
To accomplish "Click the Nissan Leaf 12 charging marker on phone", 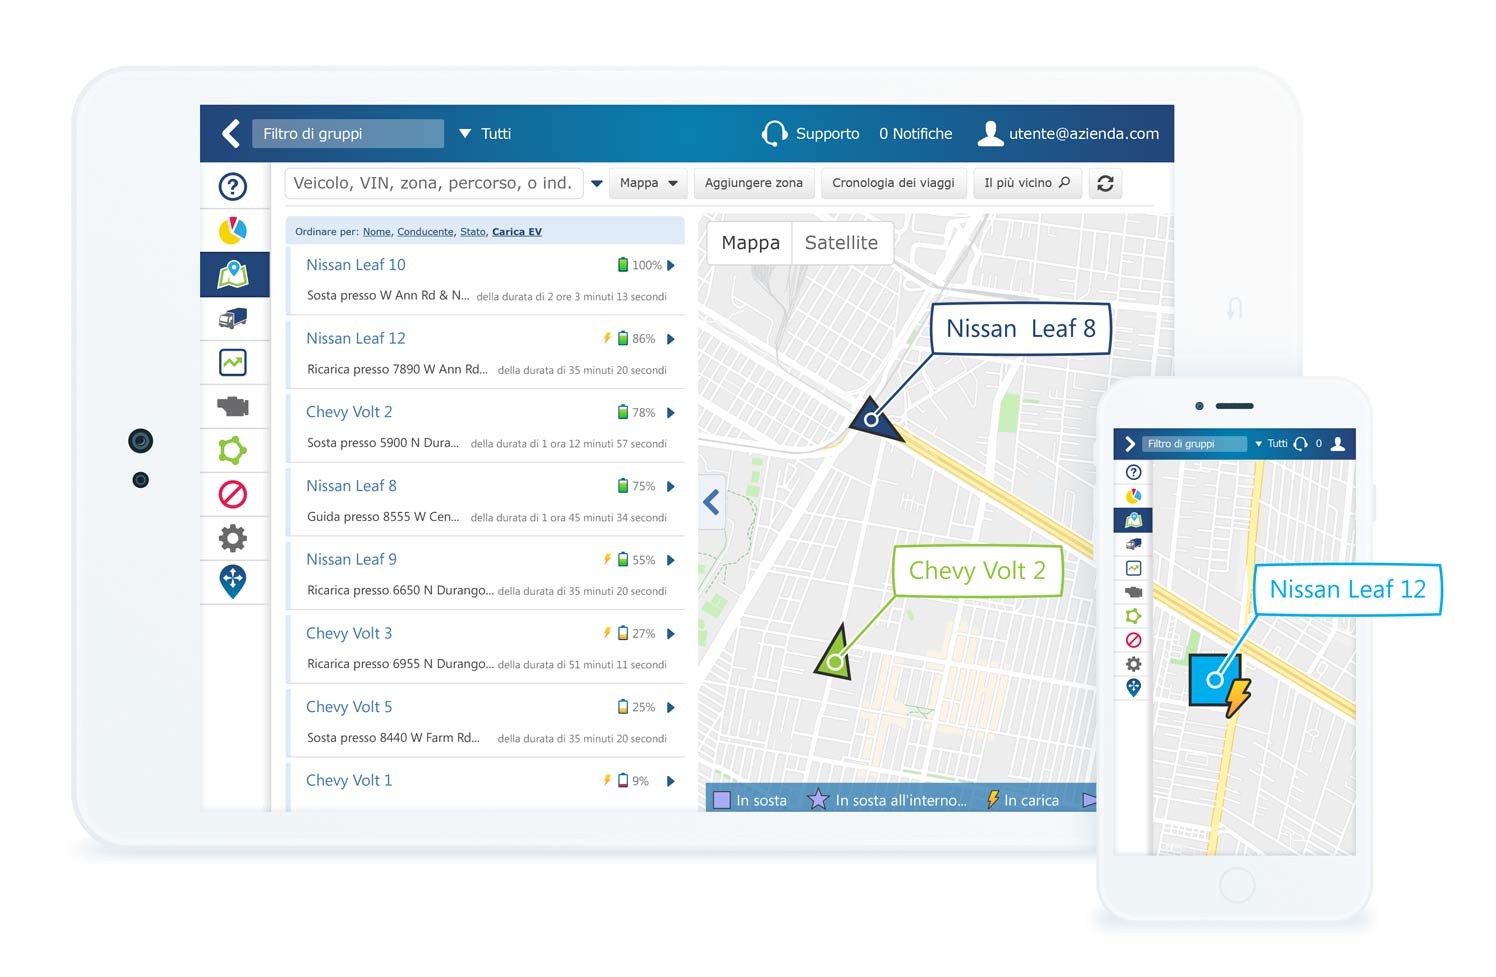I will tap(1219, 684).
